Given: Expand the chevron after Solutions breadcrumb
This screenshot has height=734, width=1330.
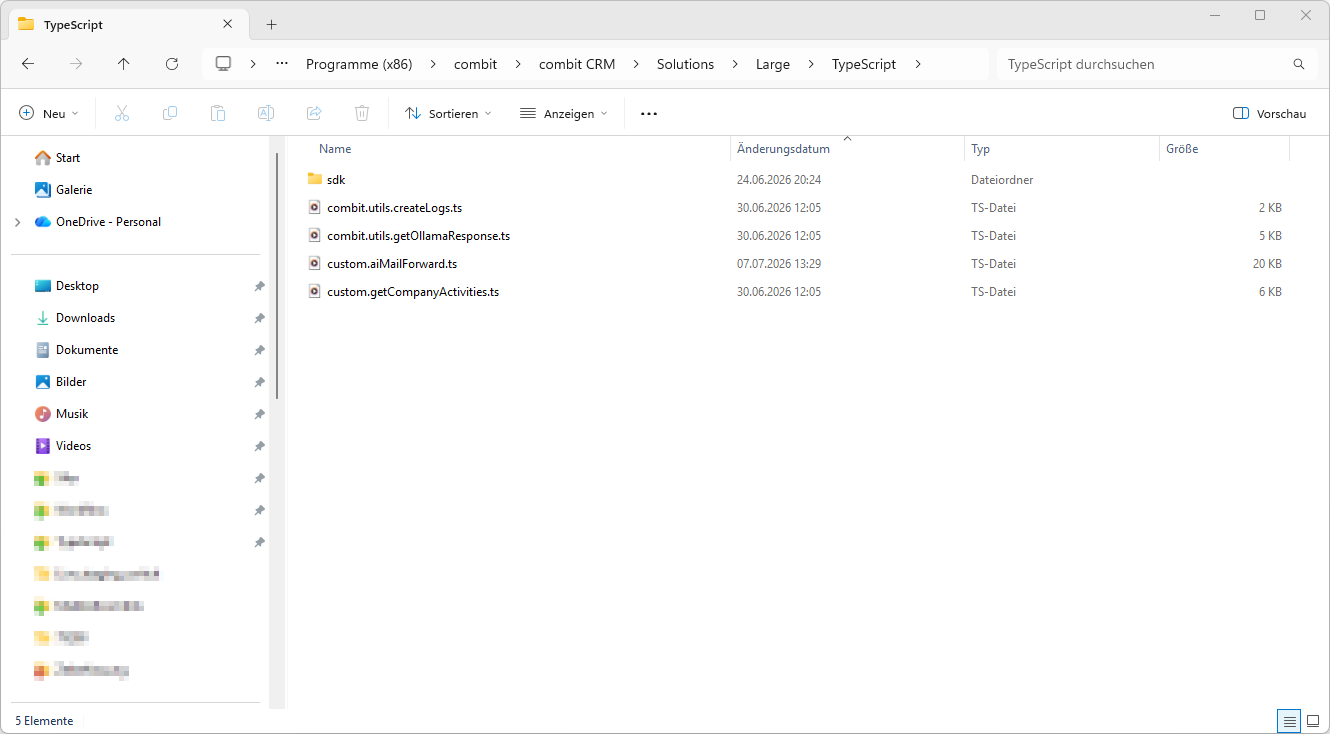Looking at the screenshot, I should (735, 64).
